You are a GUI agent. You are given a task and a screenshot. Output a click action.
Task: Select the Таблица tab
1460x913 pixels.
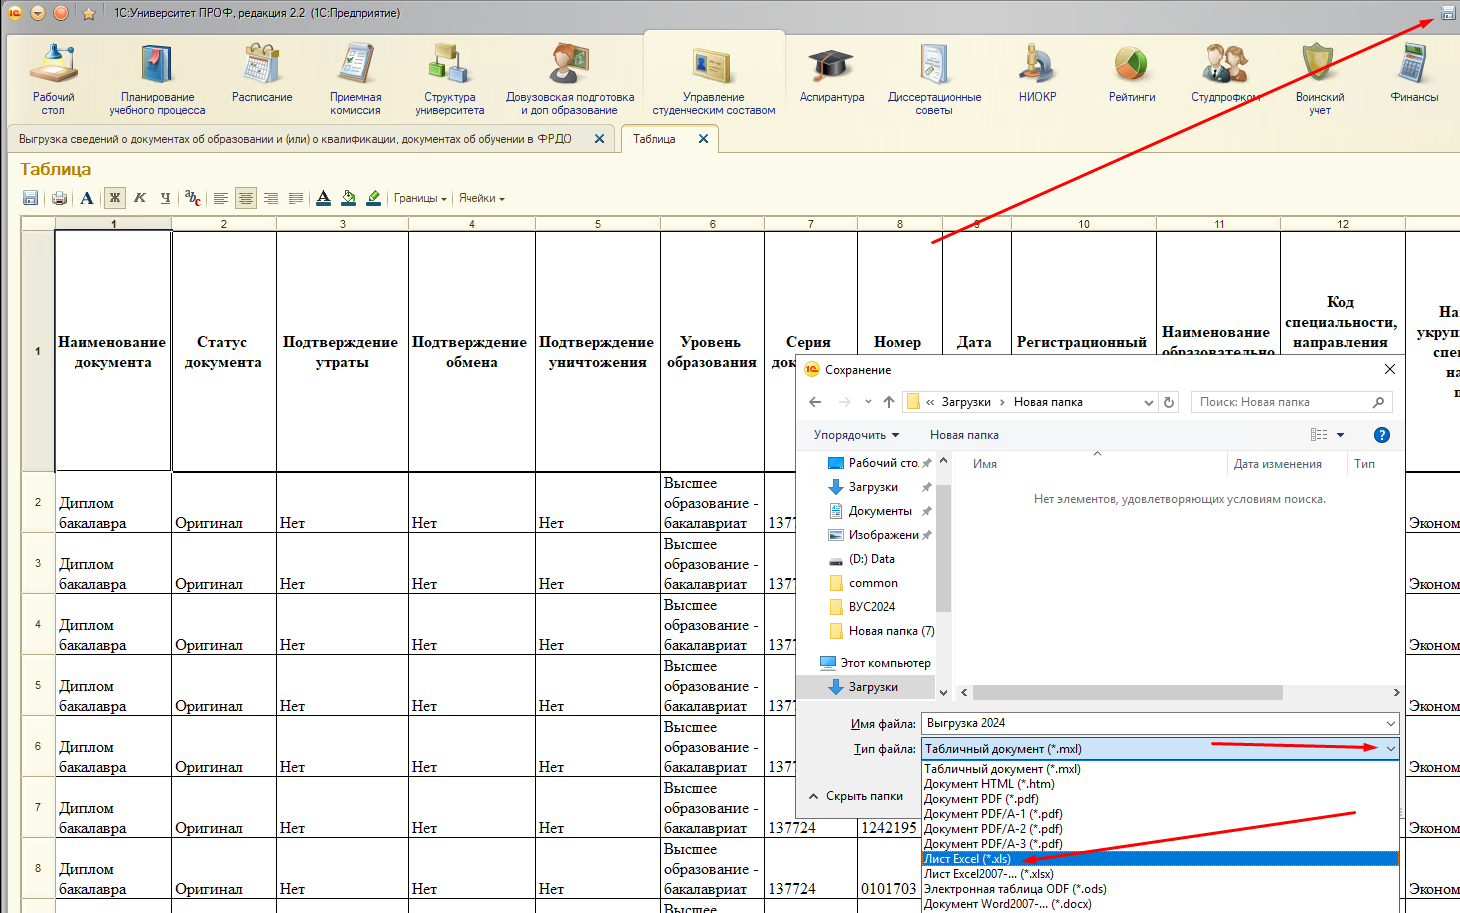654,139
